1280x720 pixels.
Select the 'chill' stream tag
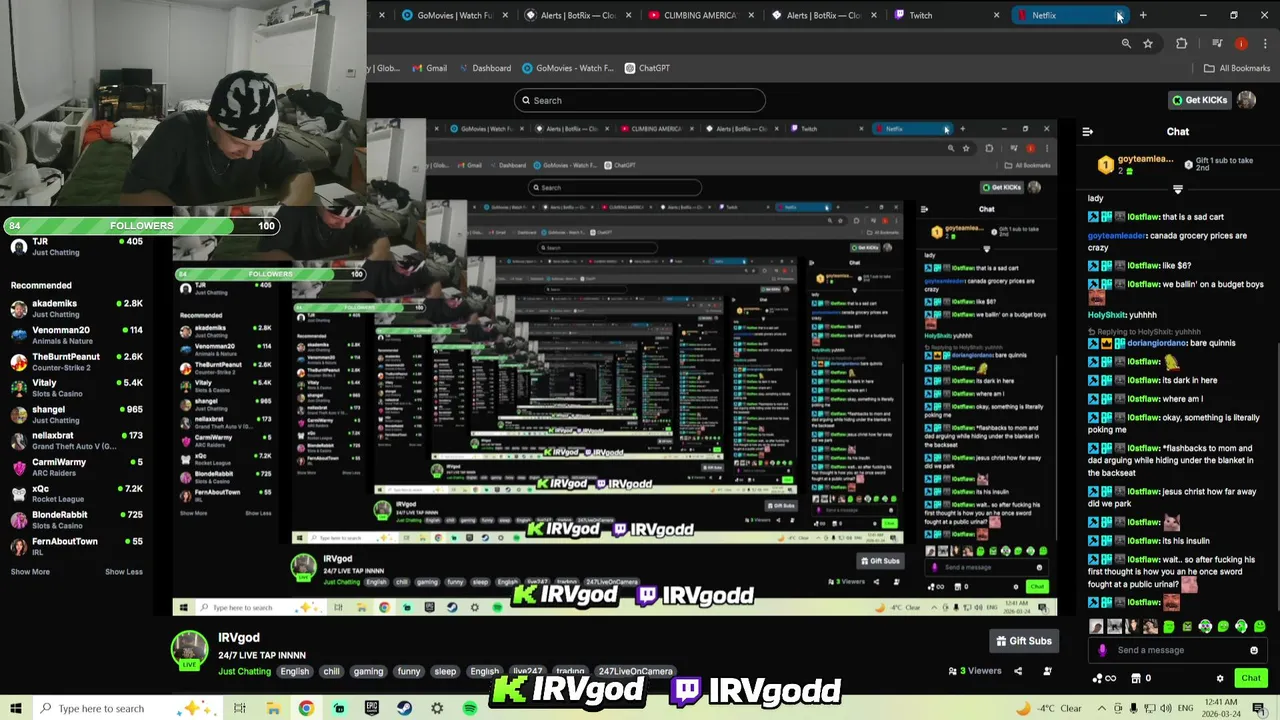[331, 672]
